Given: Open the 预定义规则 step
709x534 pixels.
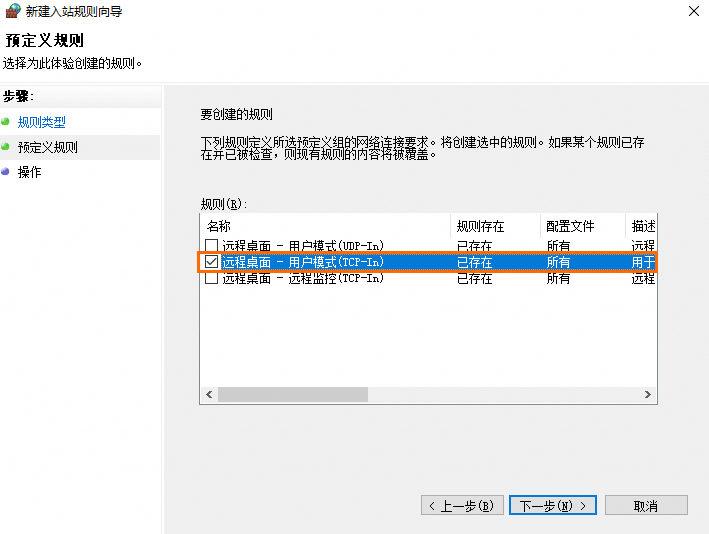Looking at the screenshot, I should coord(48,147).
